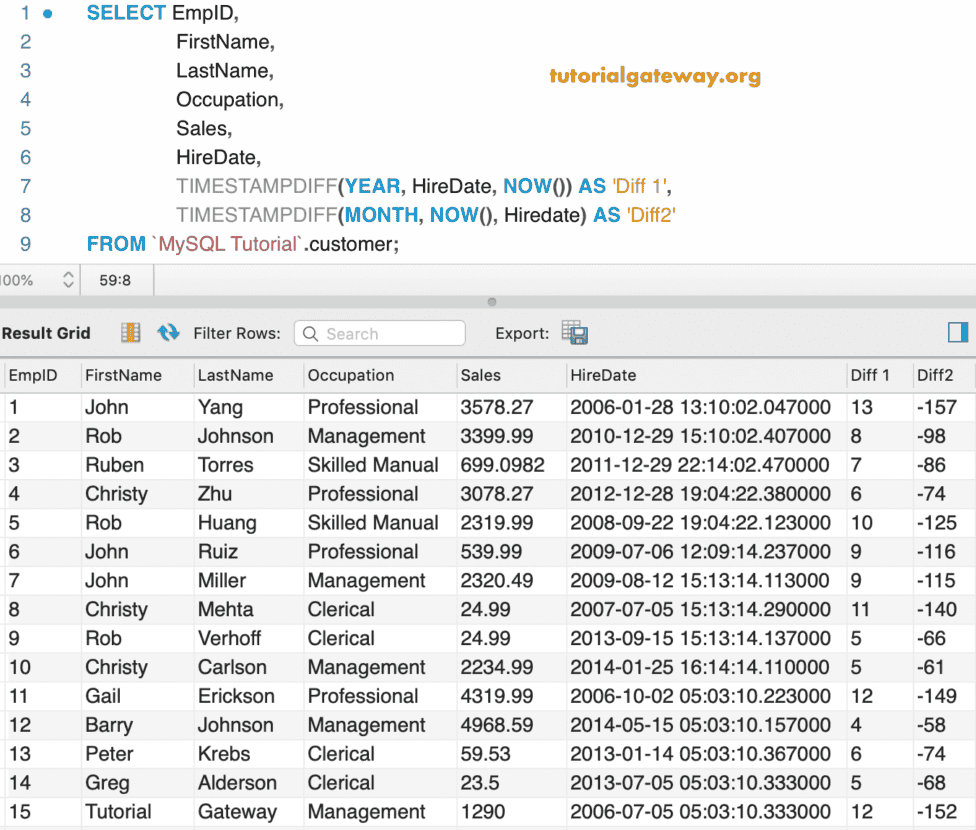Screen dimensions: 976x830
Task: Click the cursor position 59:8 indicator
Action: [x=115, y=280]
